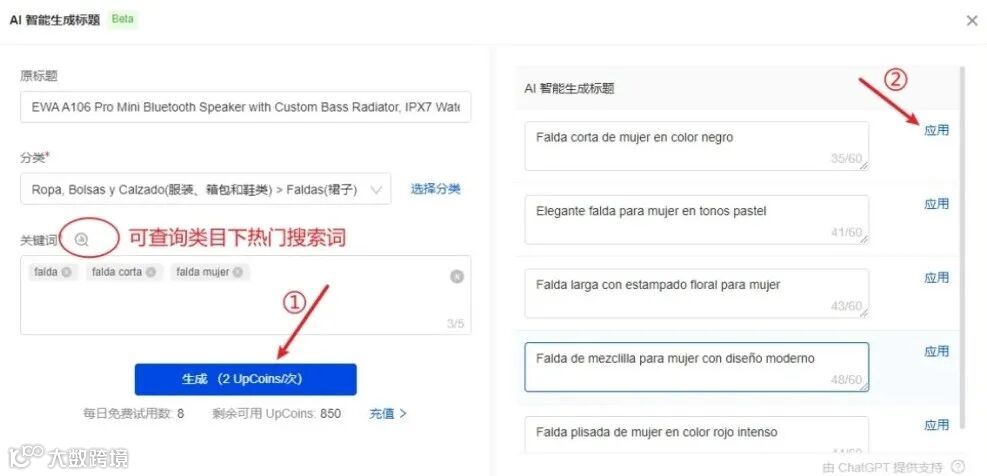Screen dimensions: 987x476
Task: Apply the 'Falda plisada de mujer' title
Action: 936,425
